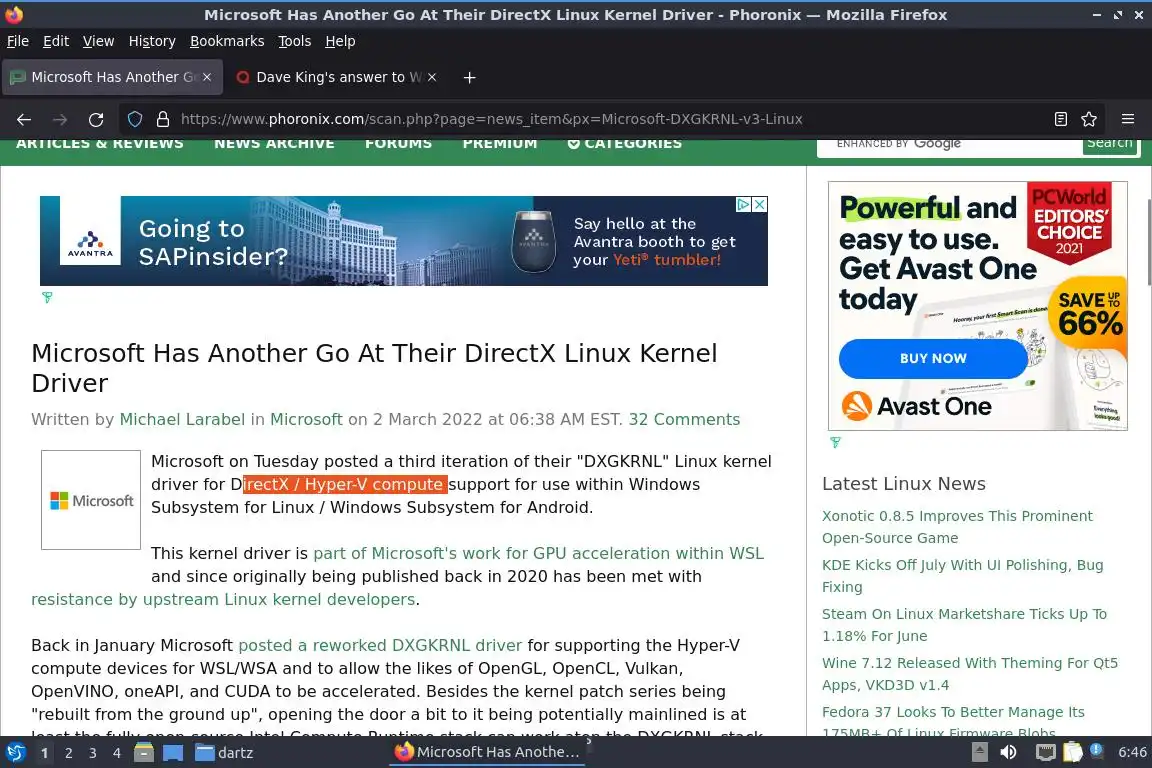Click Buy Now in Avast ad
This screenshot has height=768, width=1152.
(933, 359)
